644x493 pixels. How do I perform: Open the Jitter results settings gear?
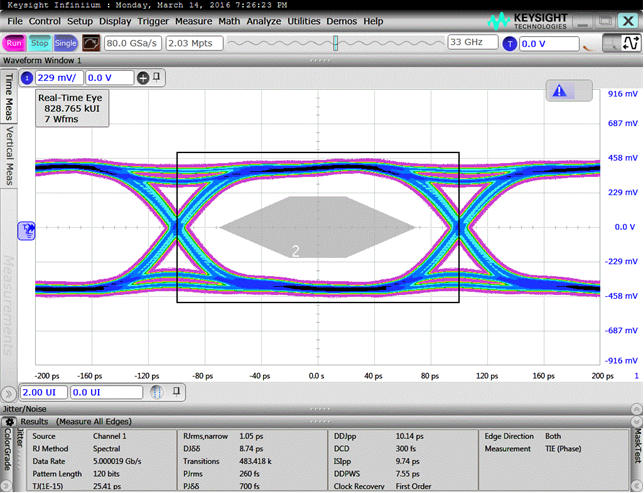pos(10,422)
